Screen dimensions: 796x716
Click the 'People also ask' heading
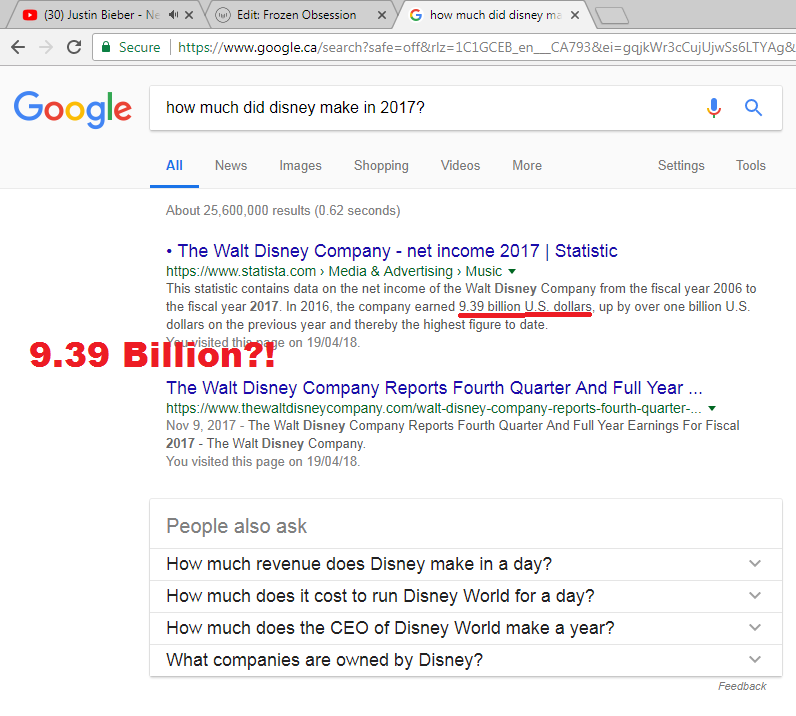tap(237, 526)
